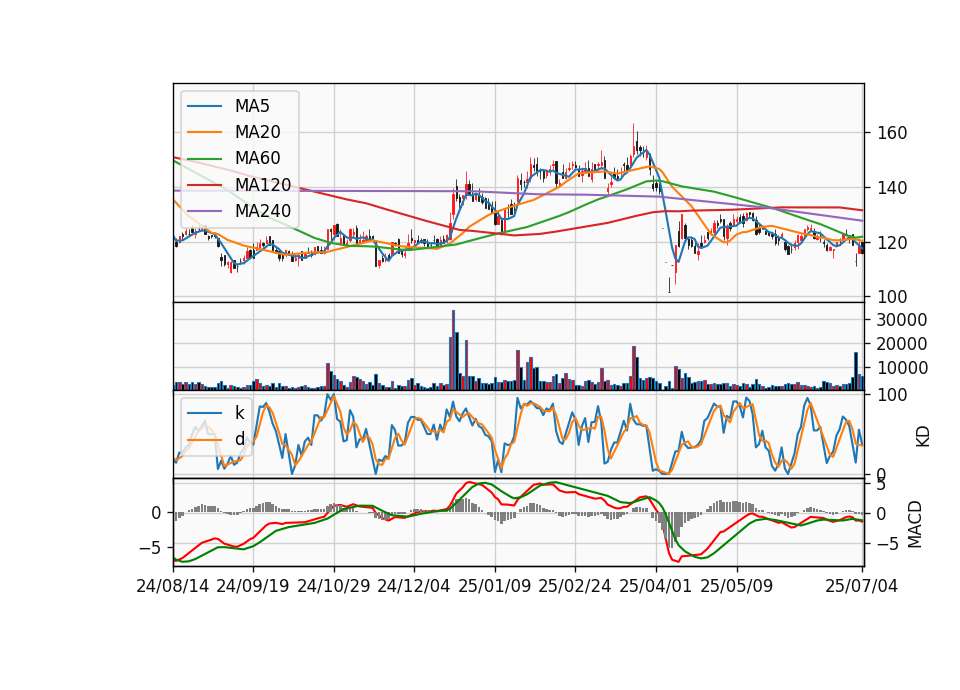Click the 10000 volume axis tick

[x=902, y=368]
